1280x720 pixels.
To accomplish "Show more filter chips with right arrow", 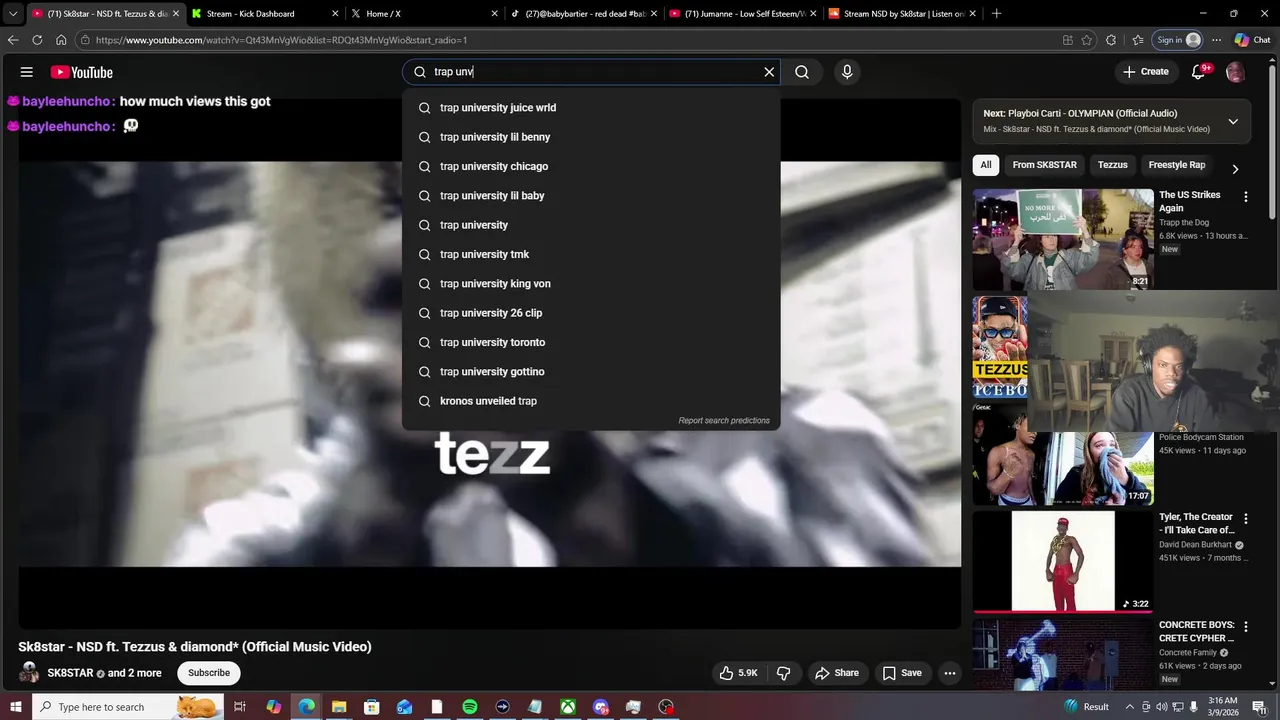I will coord(1235,168).
